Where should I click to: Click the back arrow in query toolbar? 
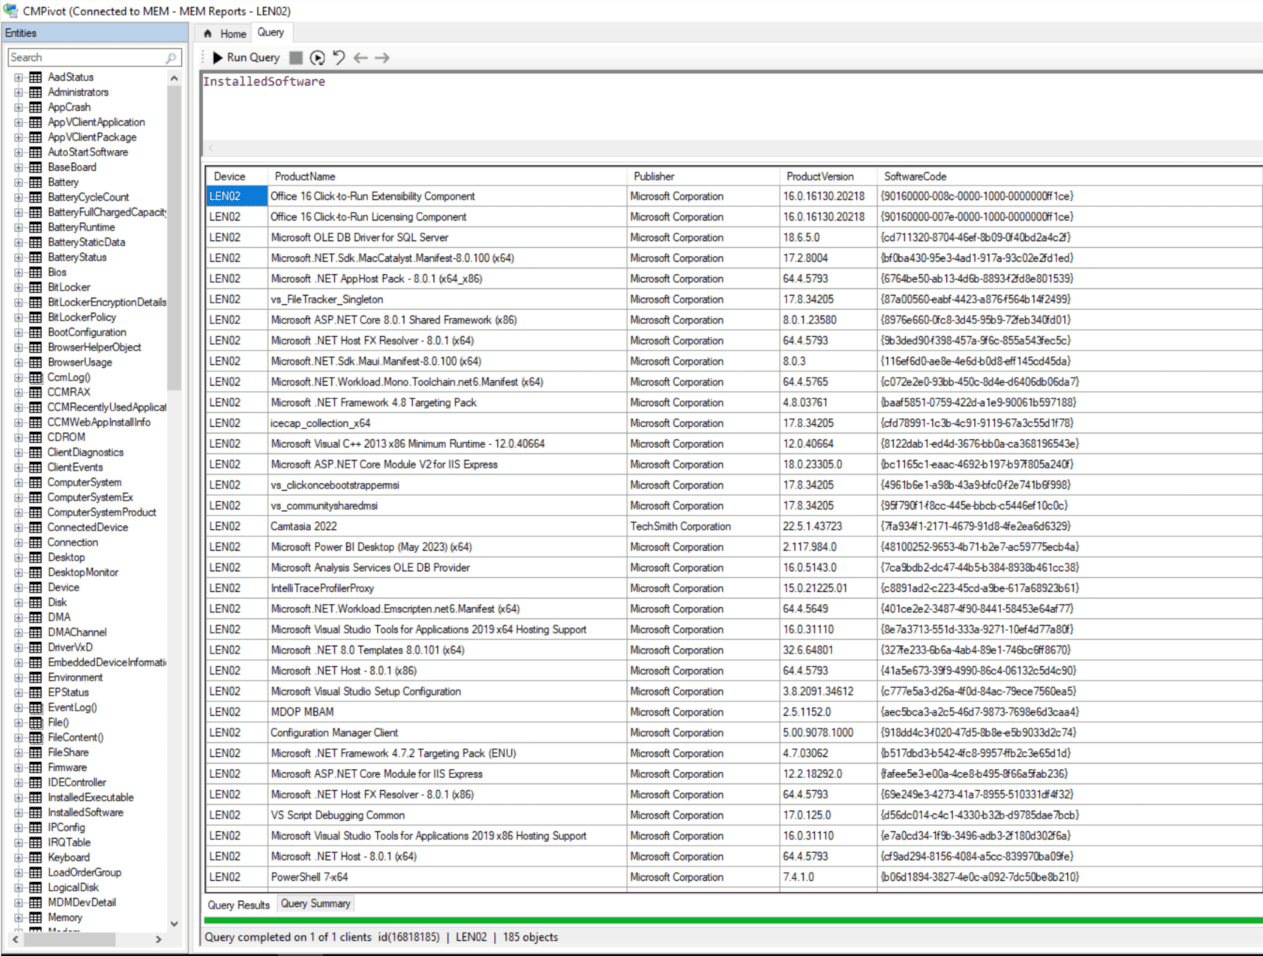point(360,58)
